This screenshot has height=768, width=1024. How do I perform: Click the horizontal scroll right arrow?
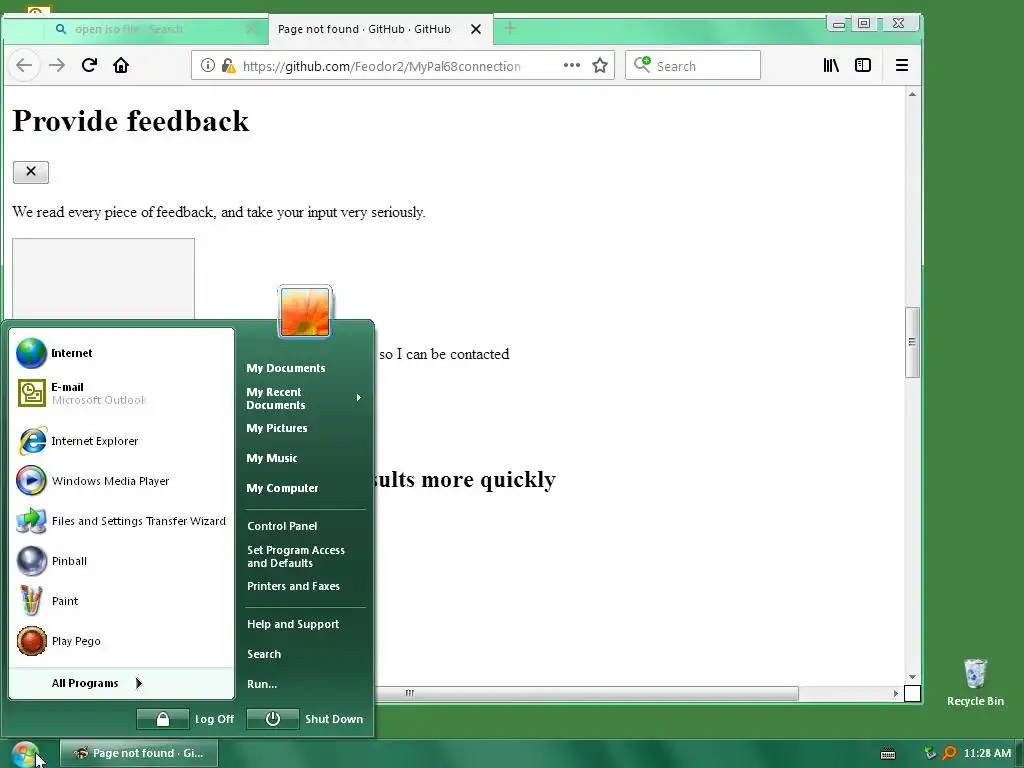(895, 693)
